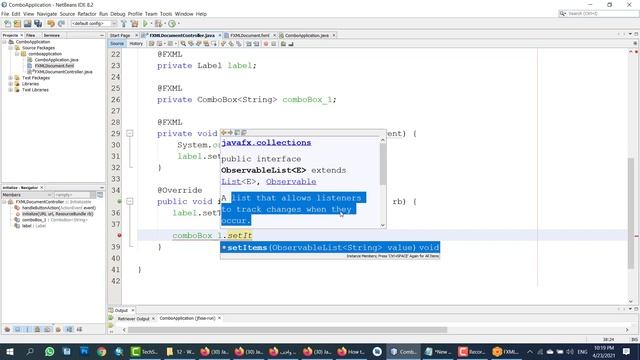Viewport: 640px width, 360px height.
Task: Click the red error marker at line 38
Action: [x=119, y=236]
